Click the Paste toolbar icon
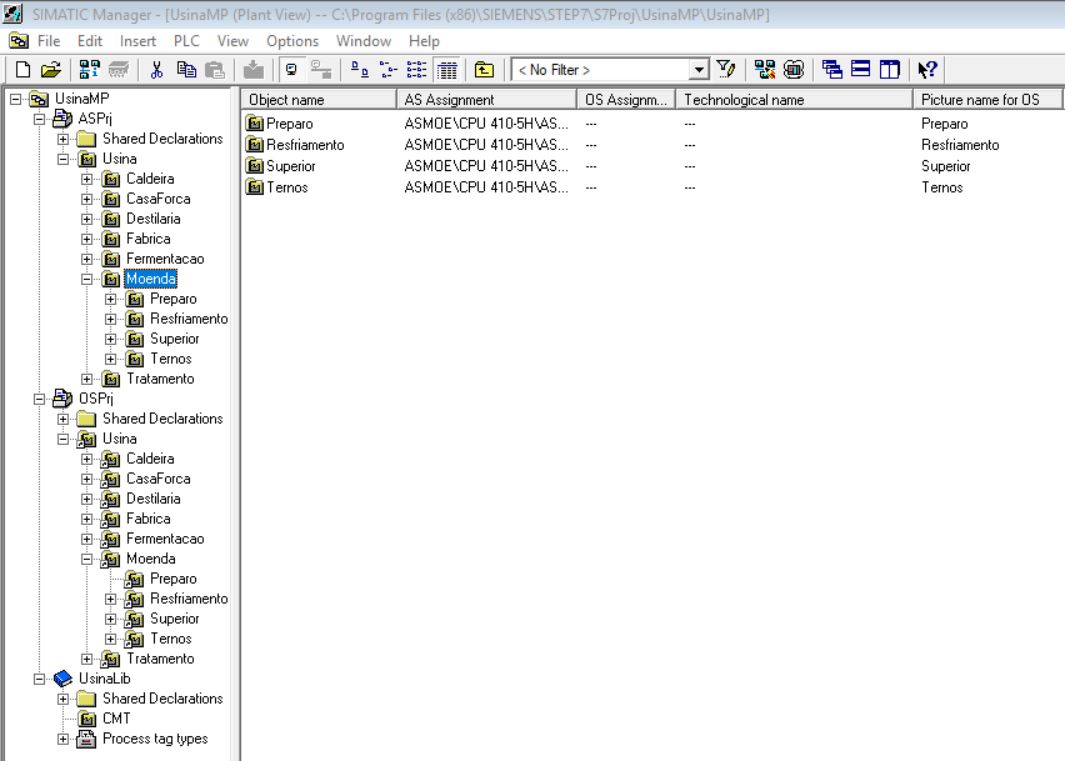The image size is (1065, 761). click(215, 69)
